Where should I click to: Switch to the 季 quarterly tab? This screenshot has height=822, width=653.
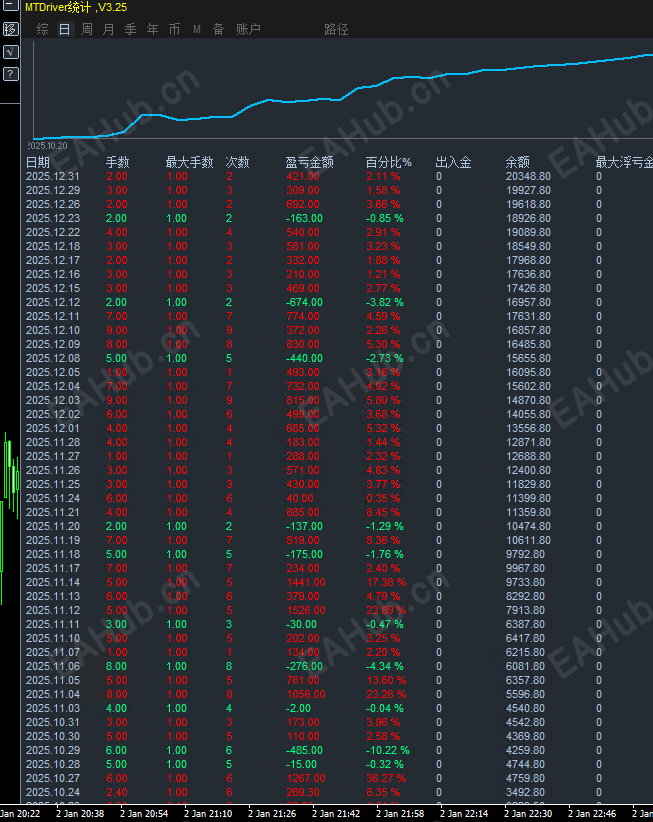(x=130, y=29)
